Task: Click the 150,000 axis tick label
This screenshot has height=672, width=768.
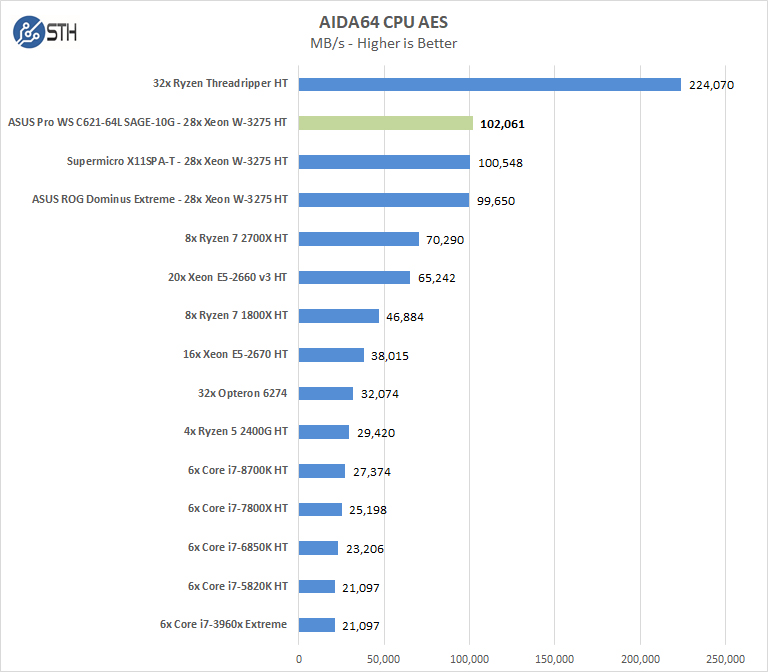Action: point(554,659)
